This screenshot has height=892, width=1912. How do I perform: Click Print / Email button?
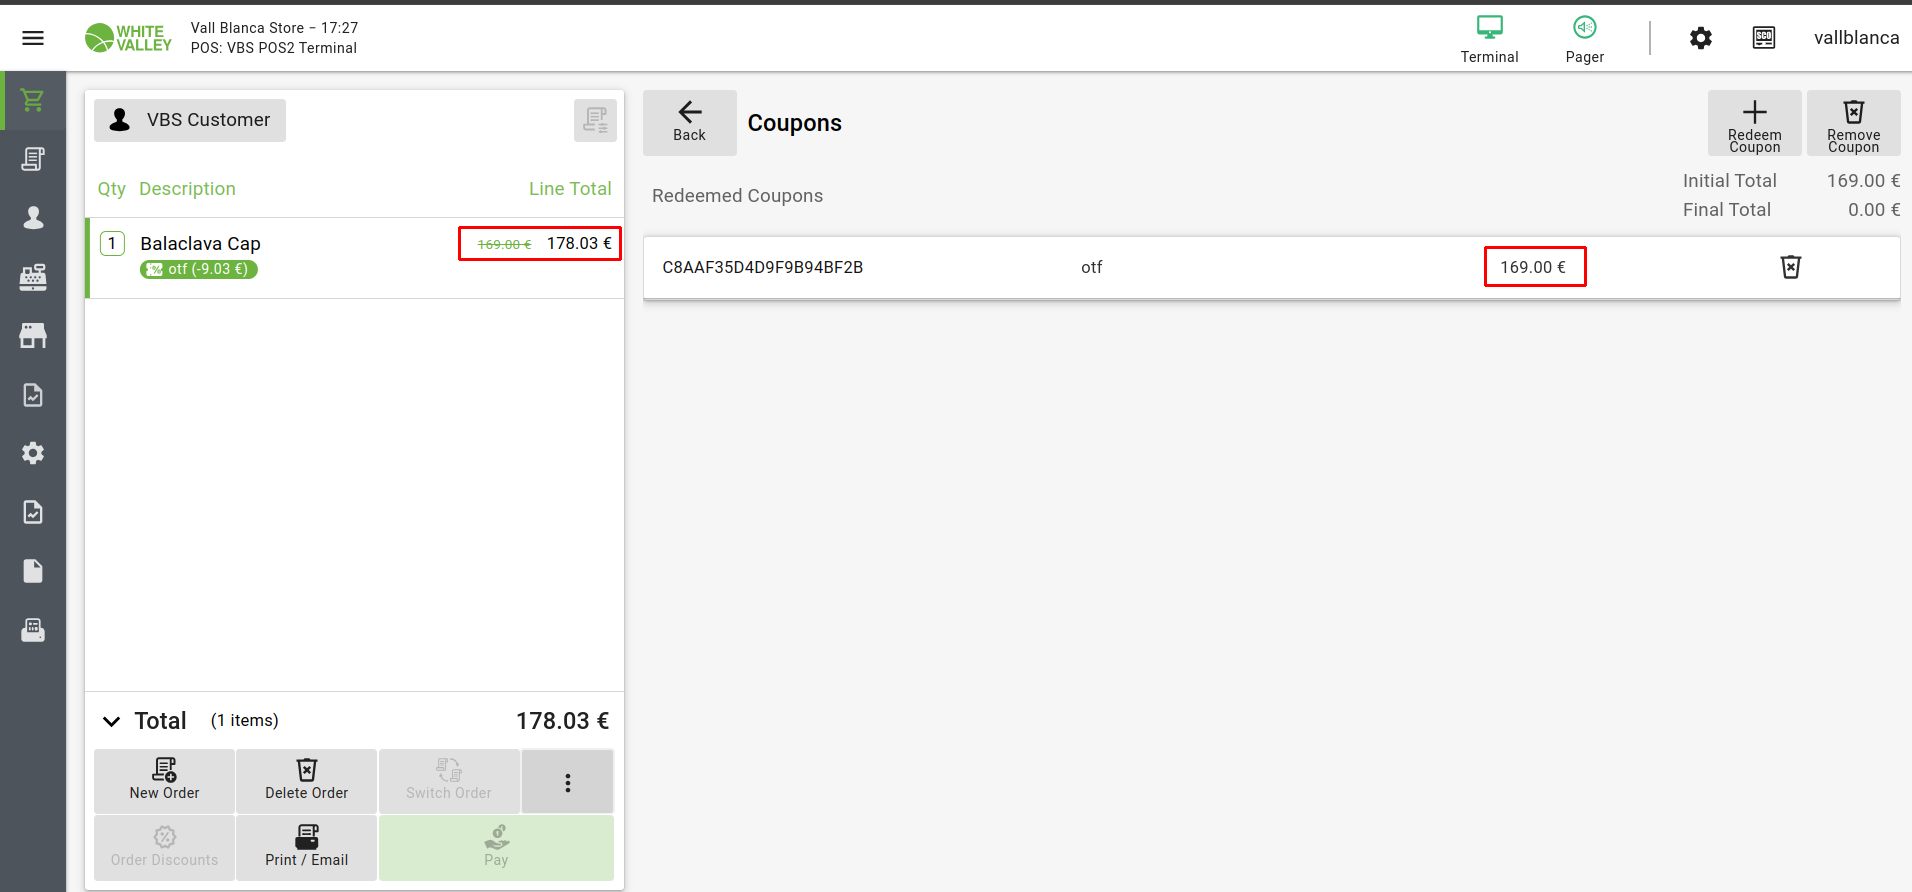pyautogui.click(x=306, y=848)
